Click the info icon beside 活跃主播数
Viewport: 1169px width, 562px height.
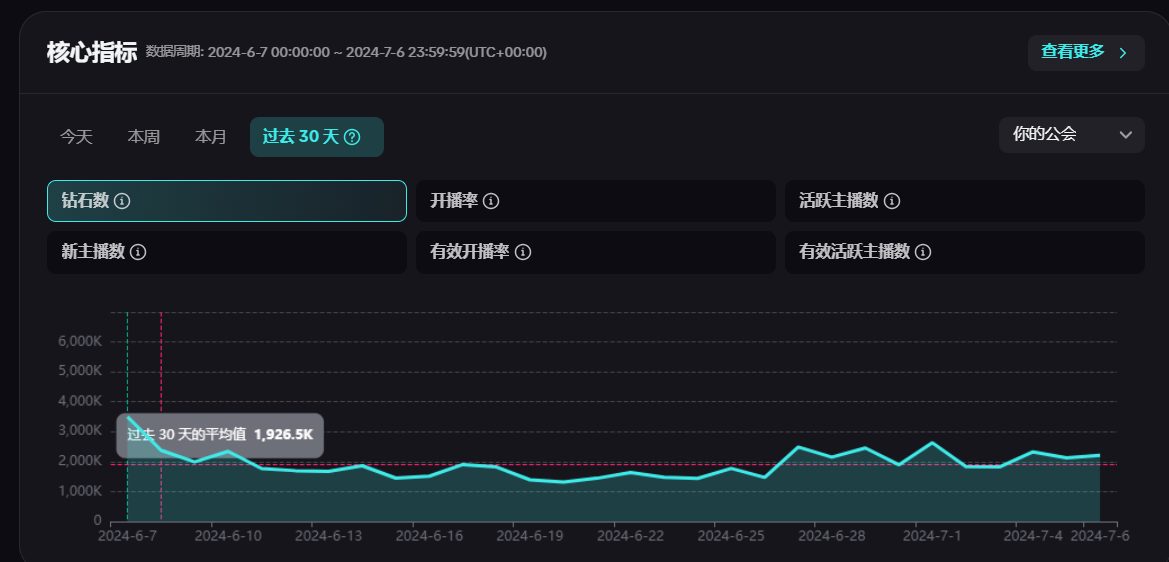coord(892,201)
